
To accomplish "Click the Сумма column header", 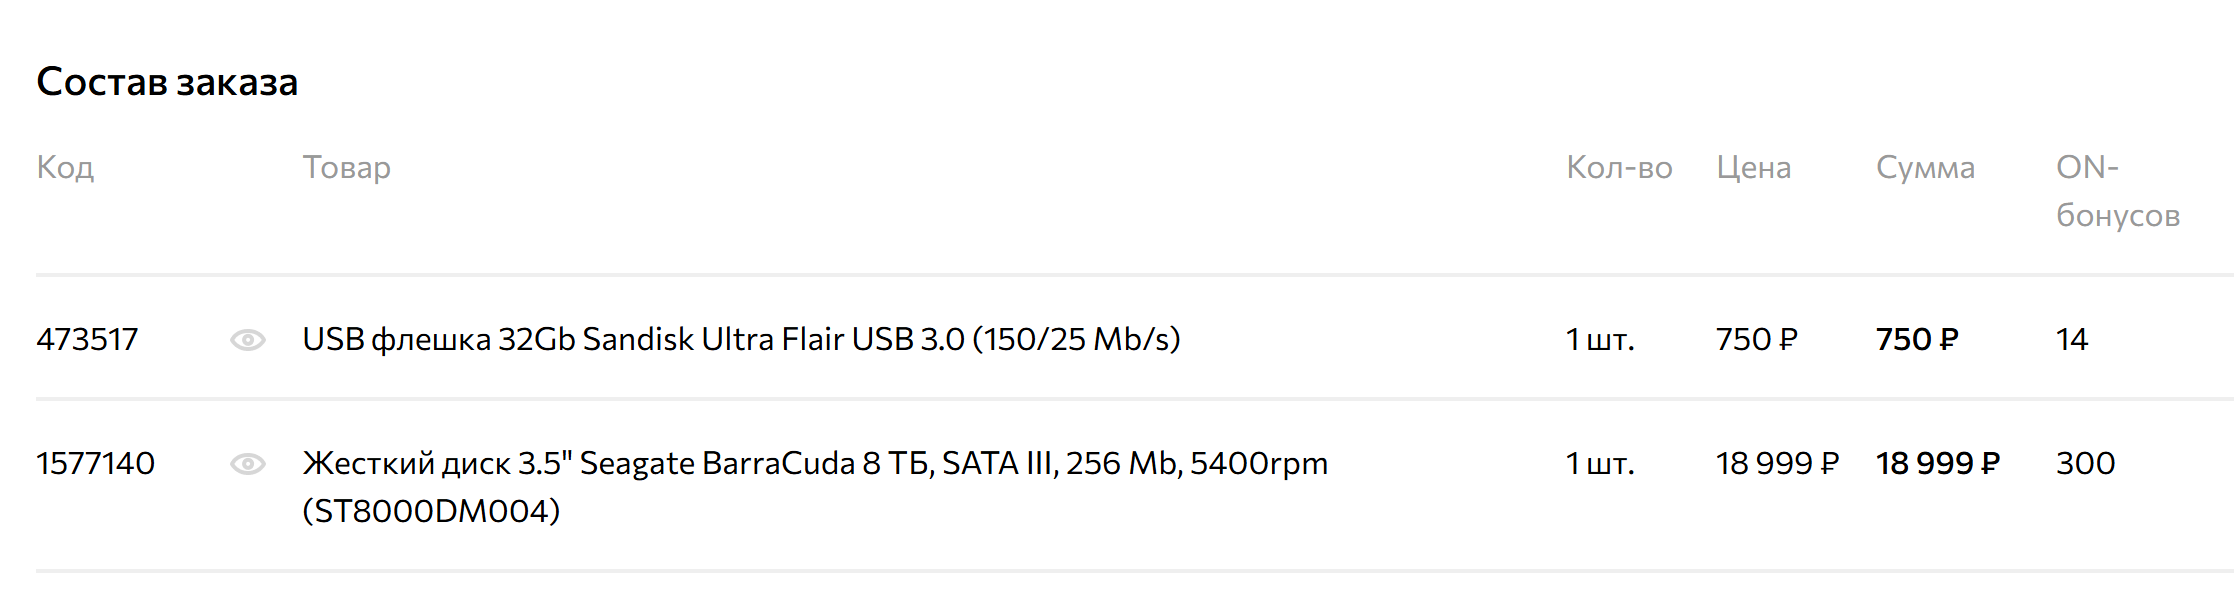I will [1925, 168].
